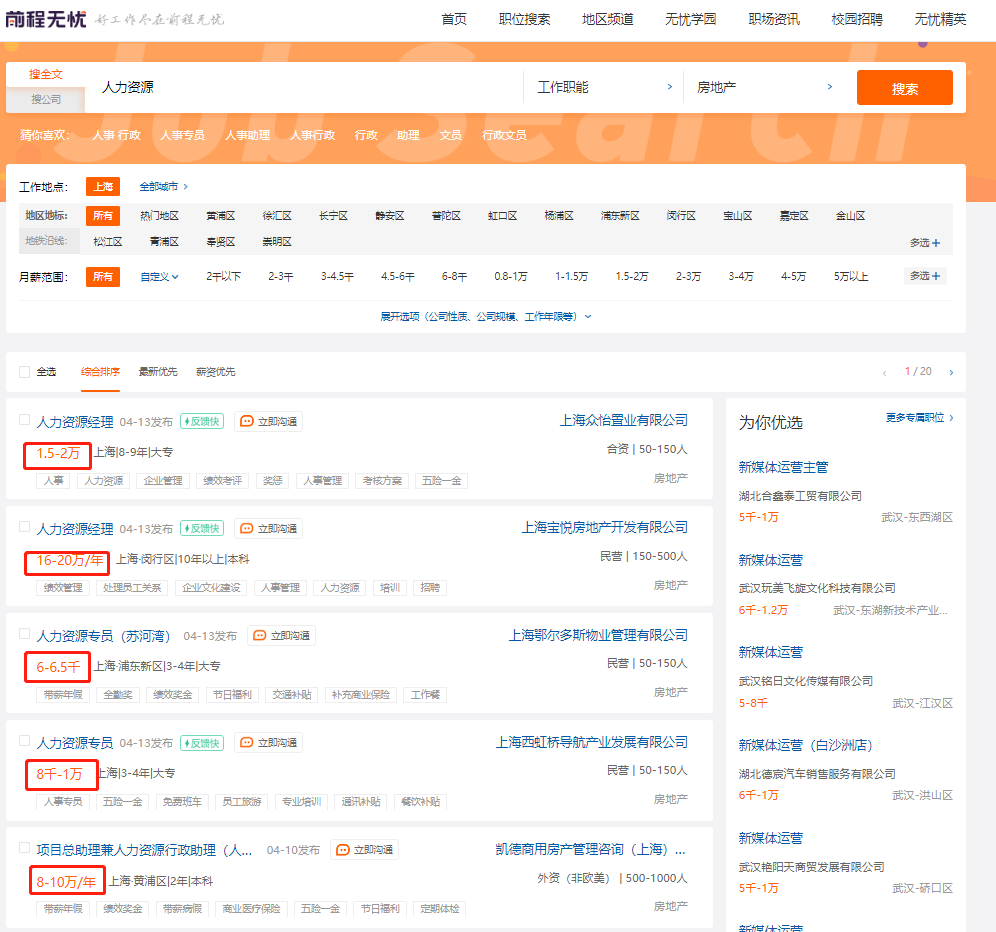
Task: Filter by 徐汇区 district
Action: pos(277,216)
